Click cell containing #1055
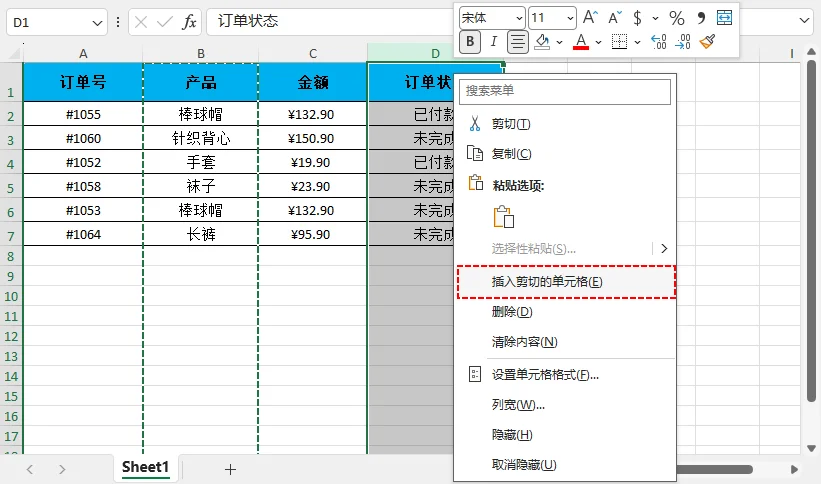Viewport: 821px width, 484px height. pos(83,114)
